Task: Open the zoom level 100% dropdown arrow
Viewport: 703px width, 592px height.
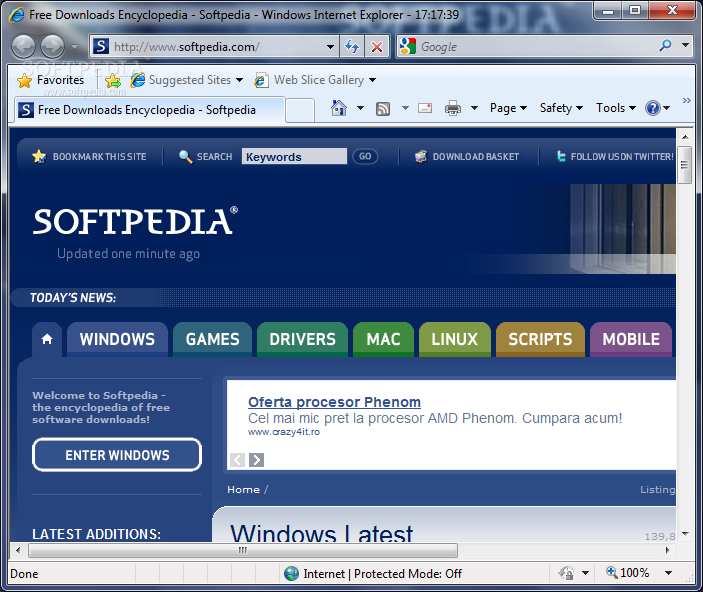Action: click(668, 573)
